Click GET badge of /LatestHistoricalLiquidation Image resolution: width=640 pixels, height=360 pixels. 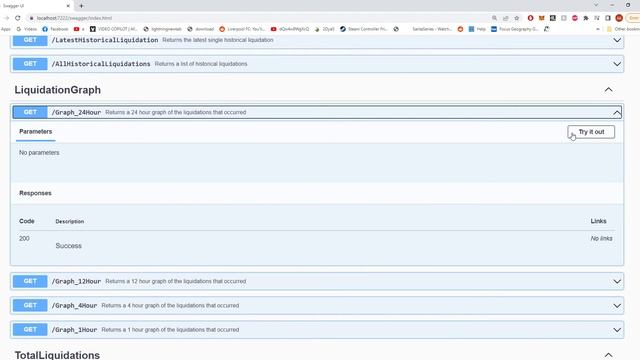click(x=30, y=40)
